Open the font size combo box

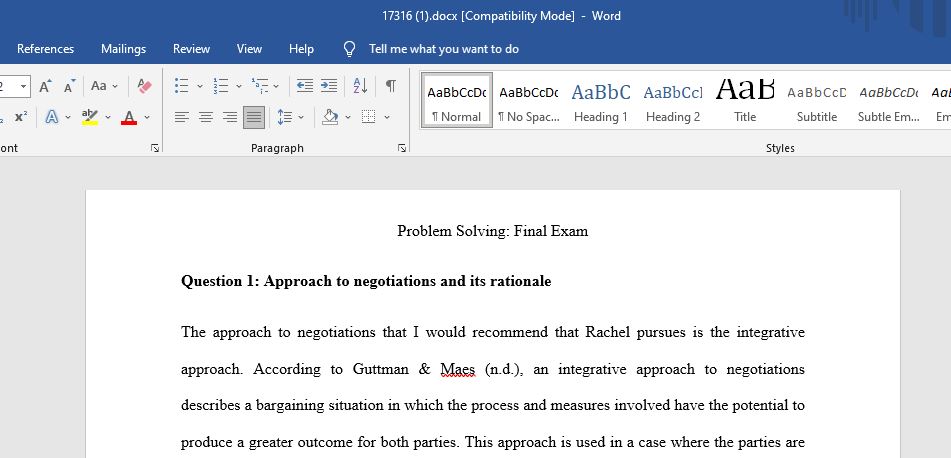(x=15, y=86)
